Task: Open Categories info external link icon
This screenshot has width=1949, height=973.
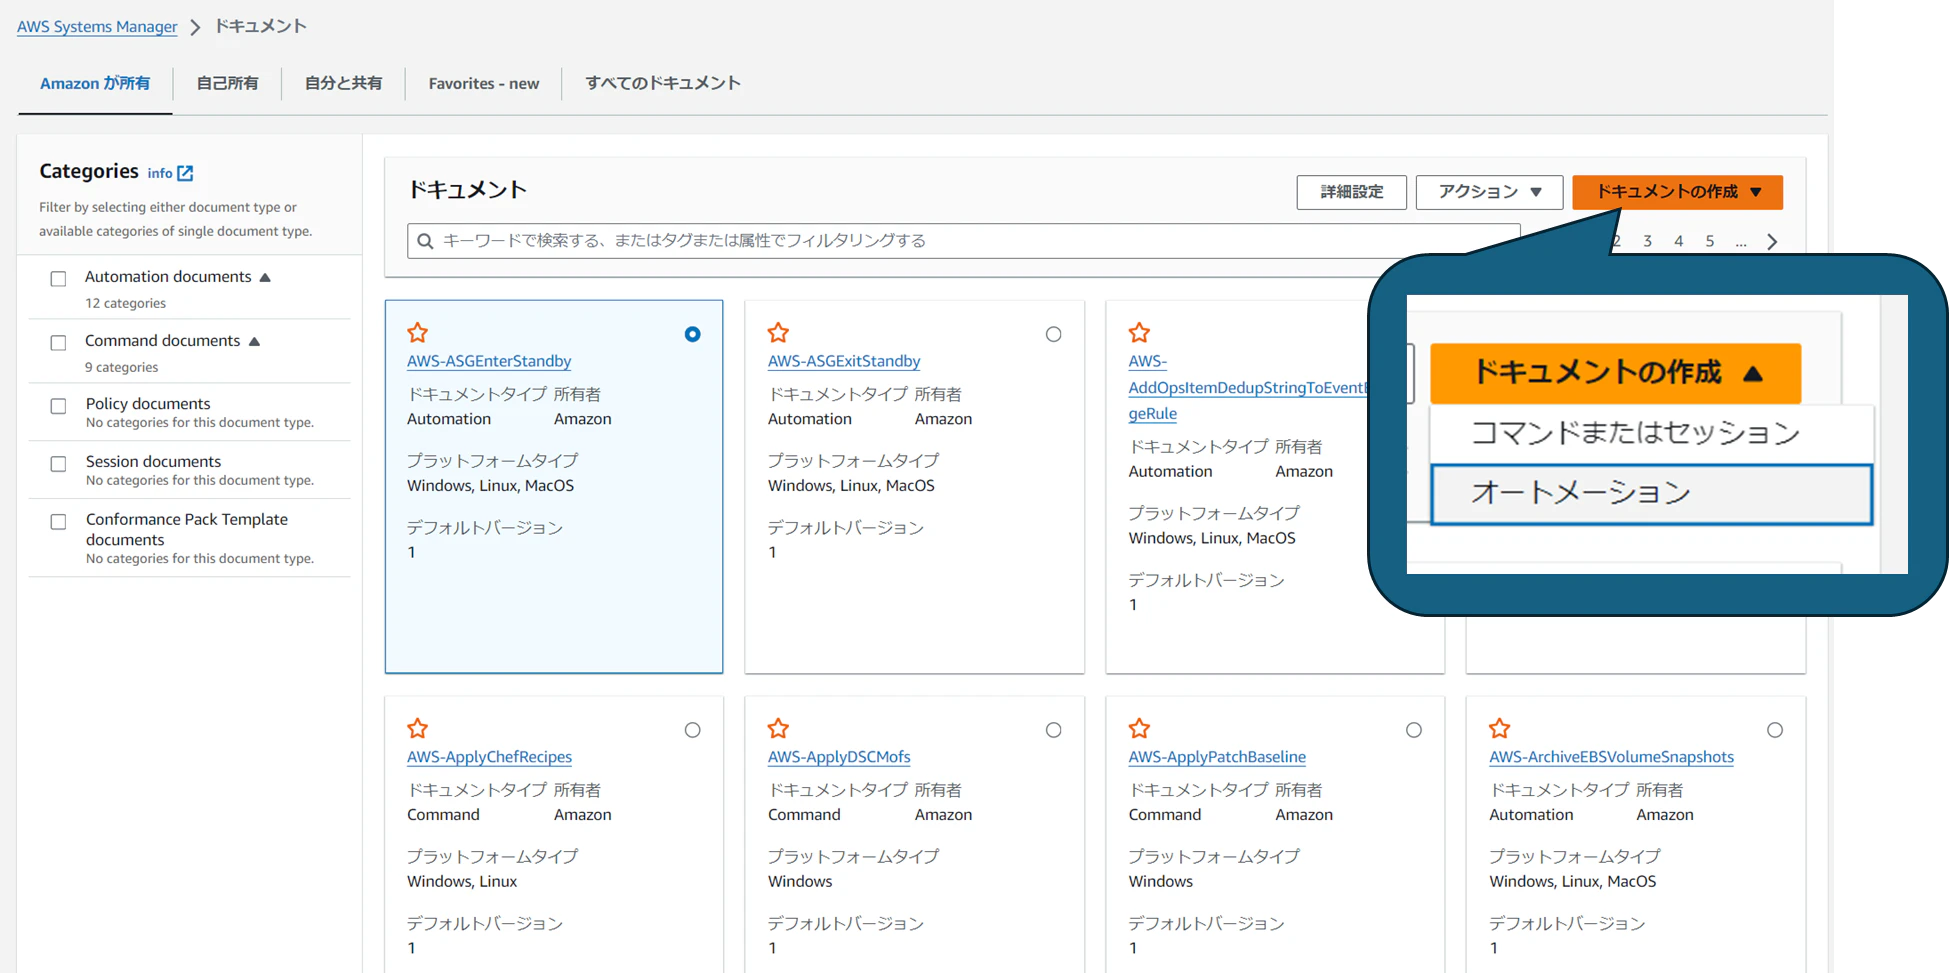Action: (185, 173)
